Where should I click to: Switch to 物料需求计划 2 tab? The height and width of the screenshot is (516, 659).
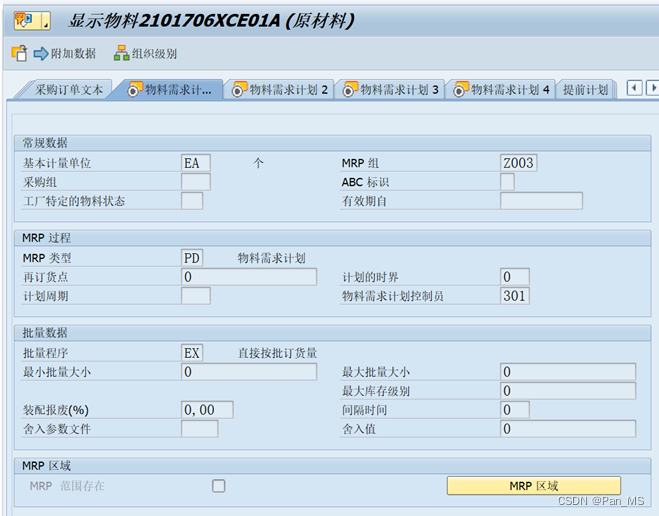279,90
